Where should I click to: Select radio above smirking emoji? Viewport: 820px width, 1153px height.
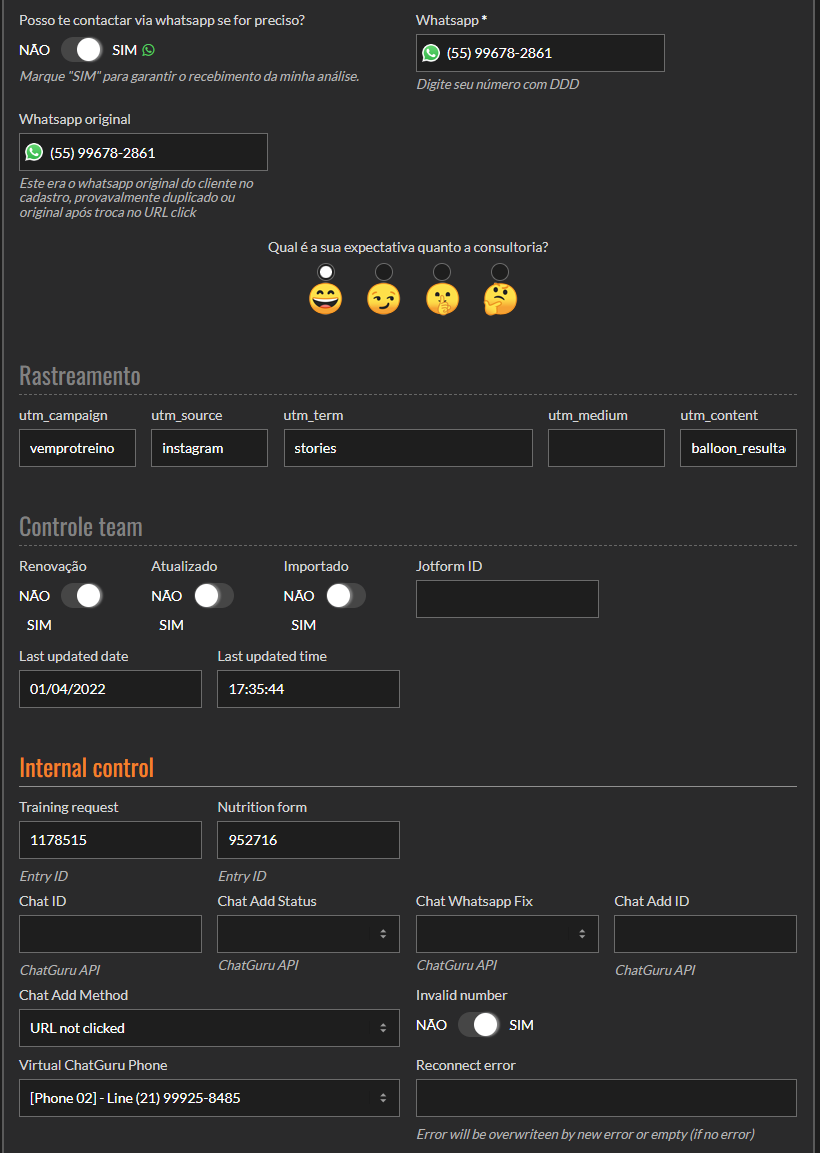coord(384,272)
